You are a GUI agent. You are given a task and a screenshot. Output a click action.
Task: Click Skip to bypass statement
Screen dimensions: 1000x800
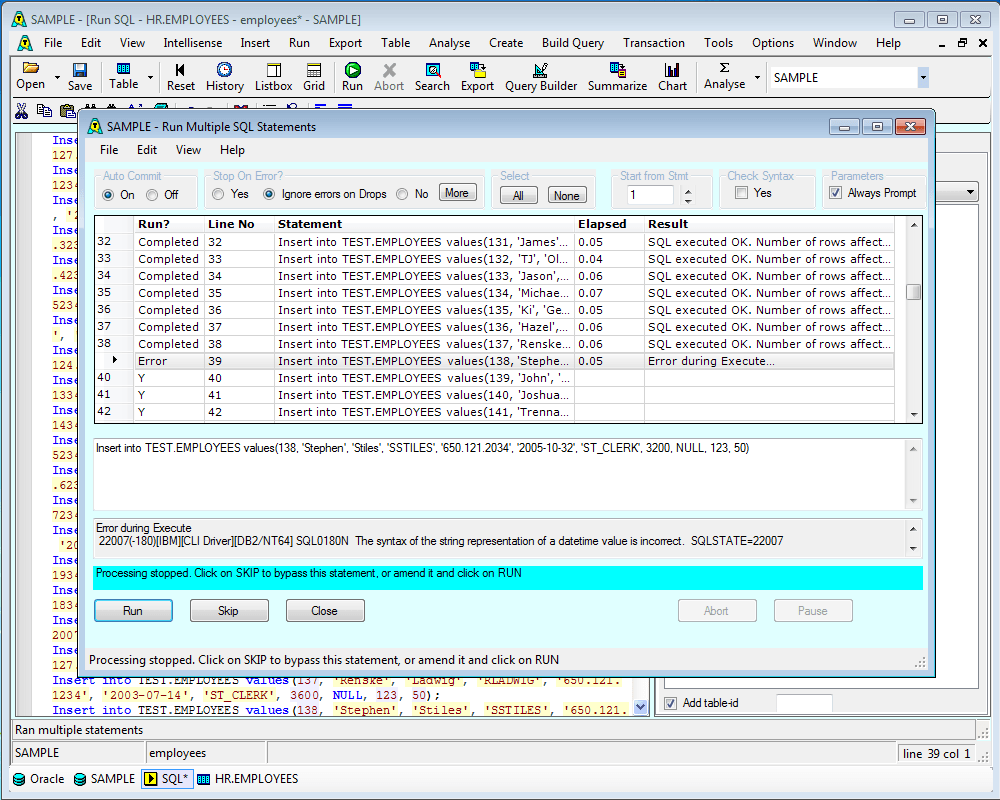click(x=229, y=611)
